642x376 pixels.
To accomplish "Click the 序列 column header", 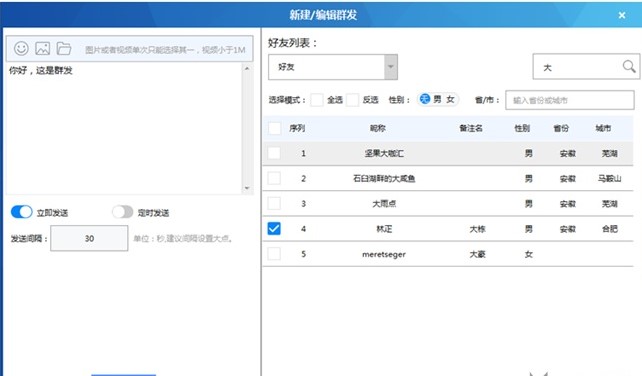I will [x=297, y=128].
